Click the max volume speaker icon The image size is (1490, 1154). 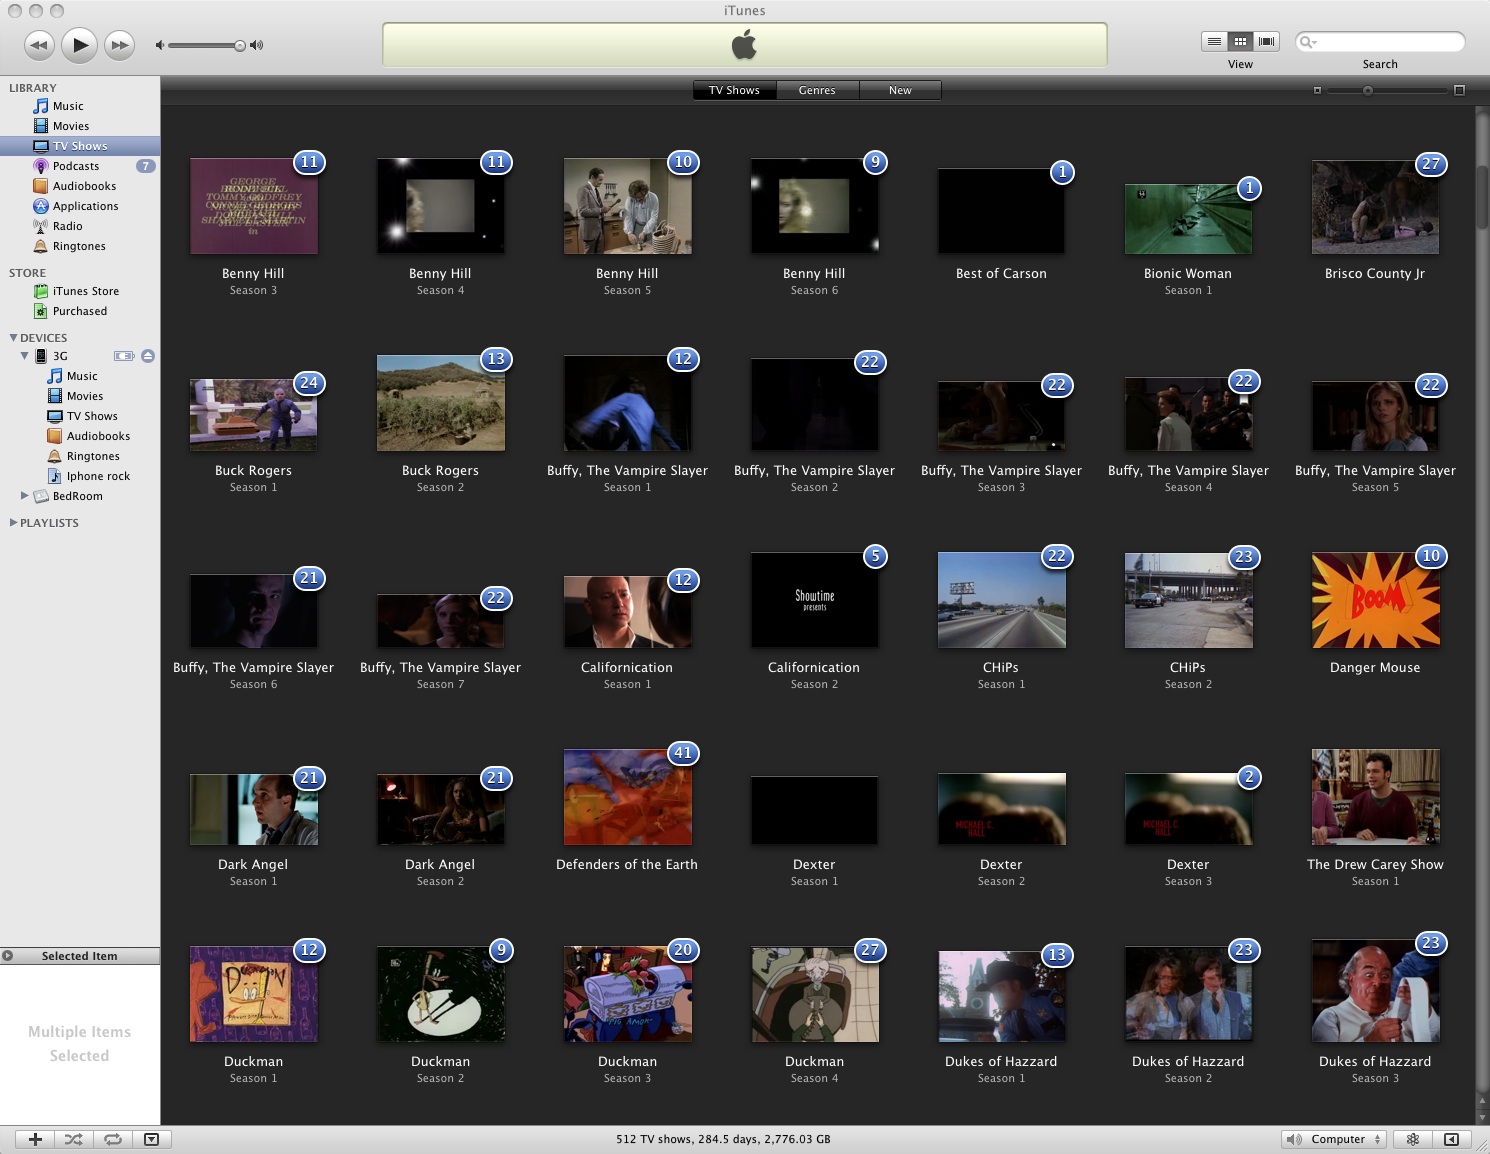(257, 45)
